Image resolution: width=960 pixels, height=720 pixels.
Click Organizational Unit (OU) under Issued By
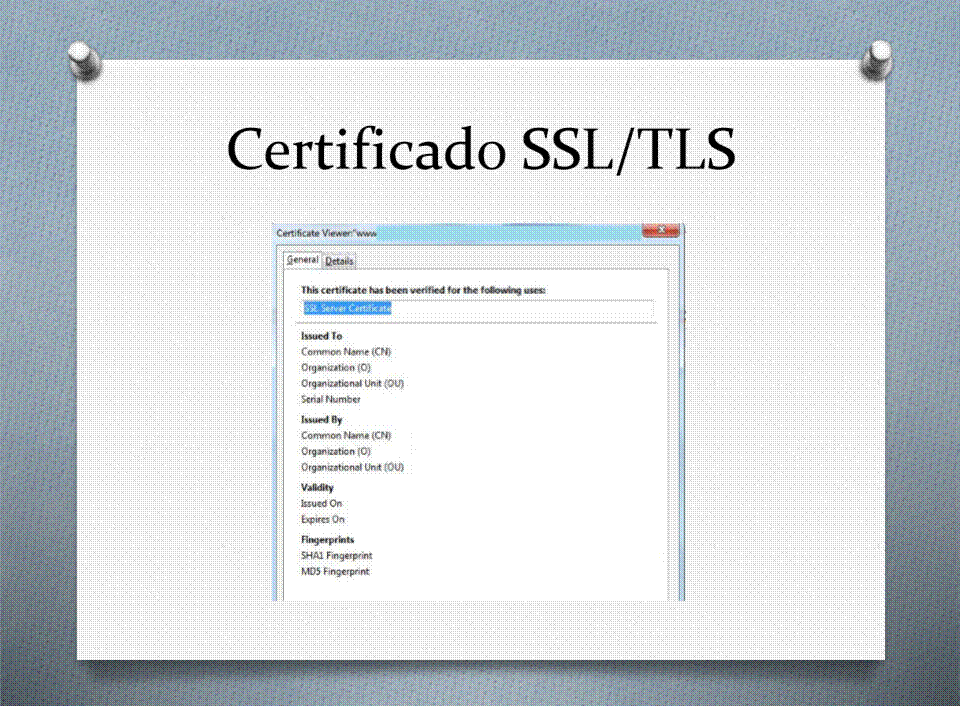(x=352, y=468)
